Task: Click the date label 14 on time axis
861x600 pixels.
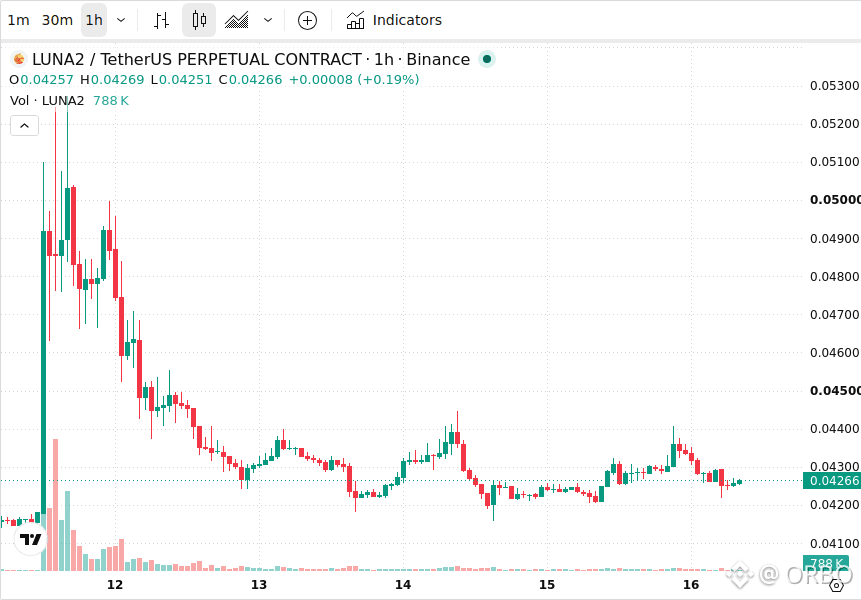Action: (x=403, y=585)
